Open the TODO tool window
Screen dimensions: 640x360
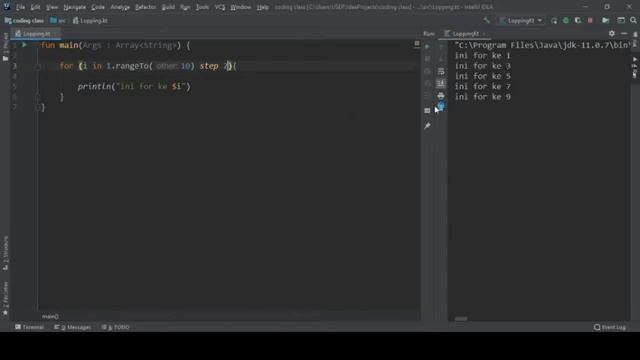(x=116, y=327)
